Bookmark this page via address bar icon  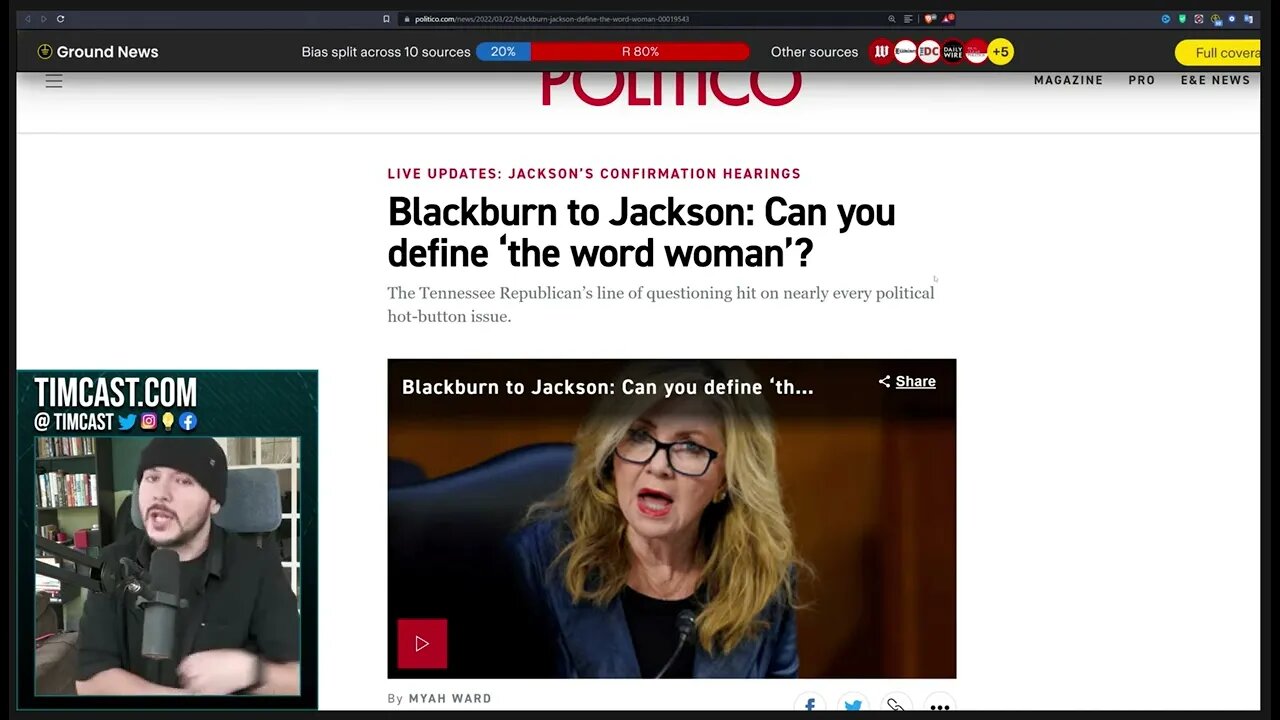(386, 19)
